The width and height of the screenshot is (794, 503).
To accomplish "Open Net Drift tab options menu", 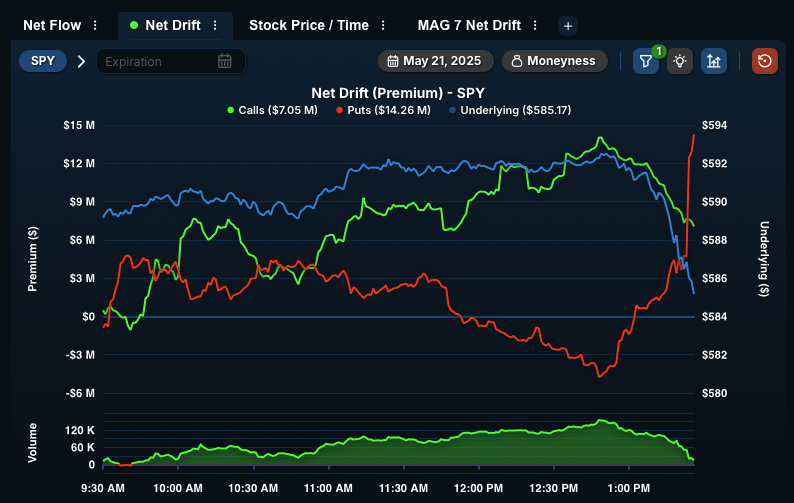I will point(215,25).
